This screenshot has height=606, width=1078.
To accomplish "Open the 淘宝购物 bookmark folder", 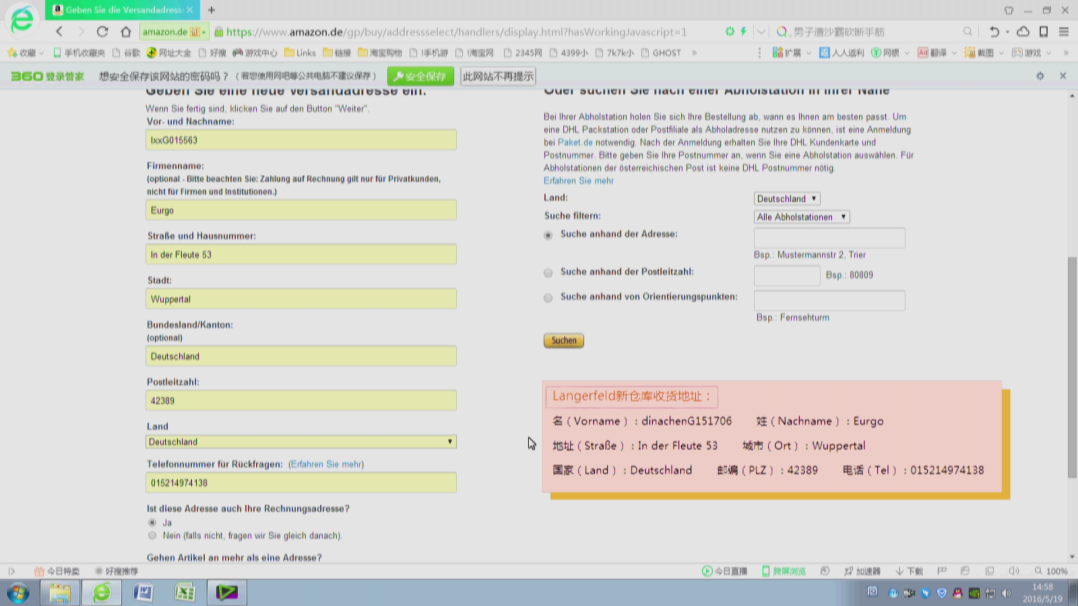I will point(380,52).
